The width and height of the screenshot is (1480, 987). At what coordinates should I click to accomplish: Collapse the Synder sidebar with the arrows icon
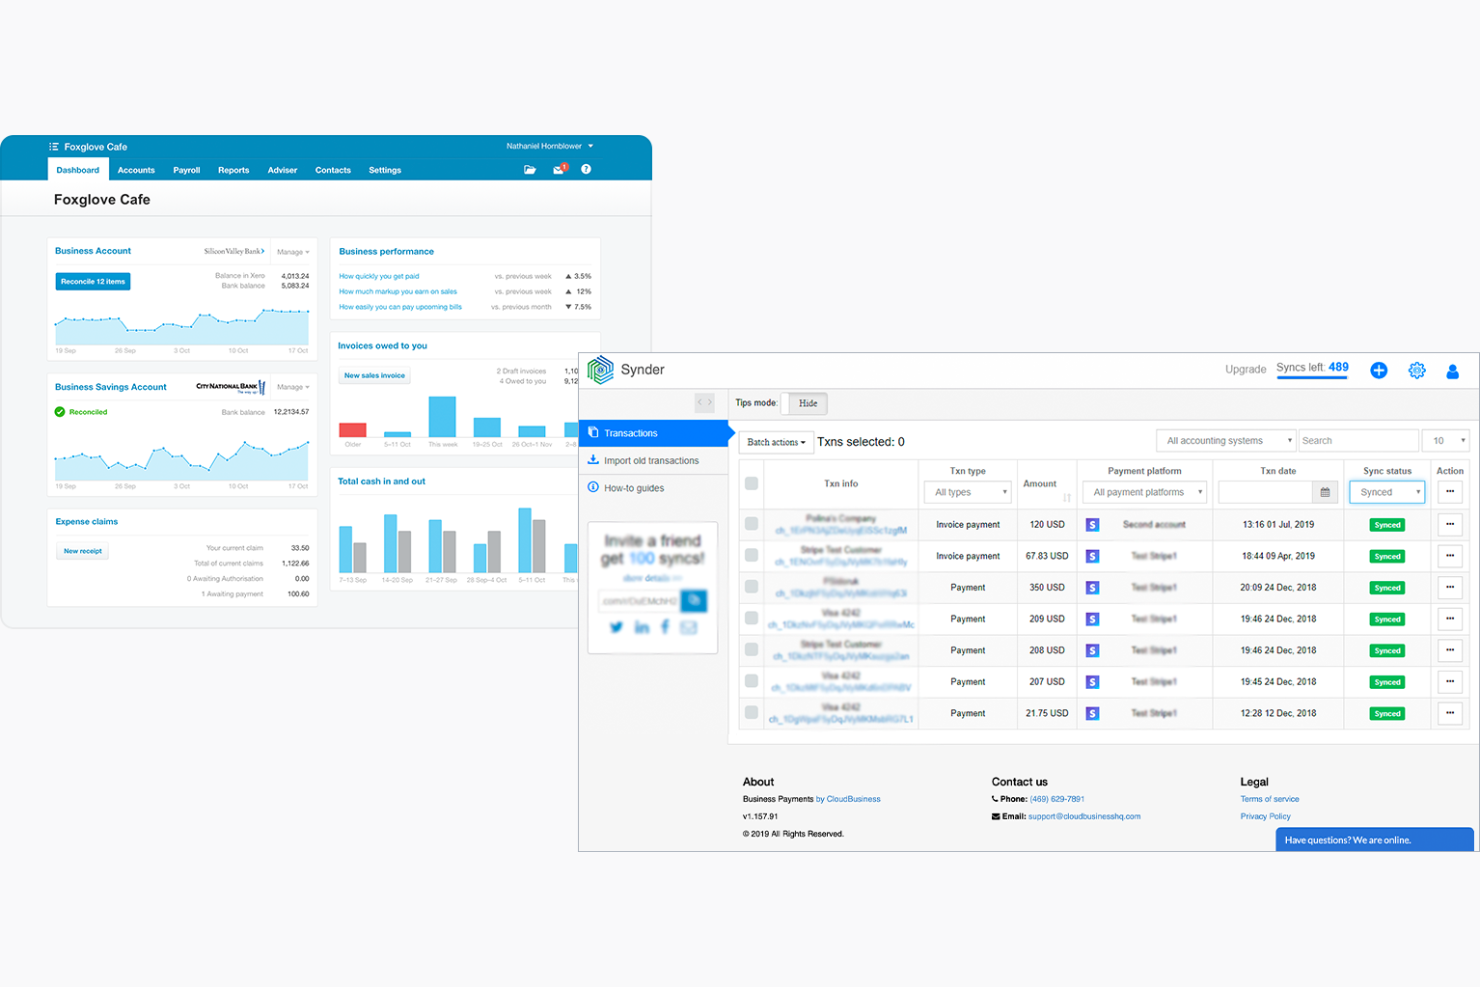click(705, 403)
